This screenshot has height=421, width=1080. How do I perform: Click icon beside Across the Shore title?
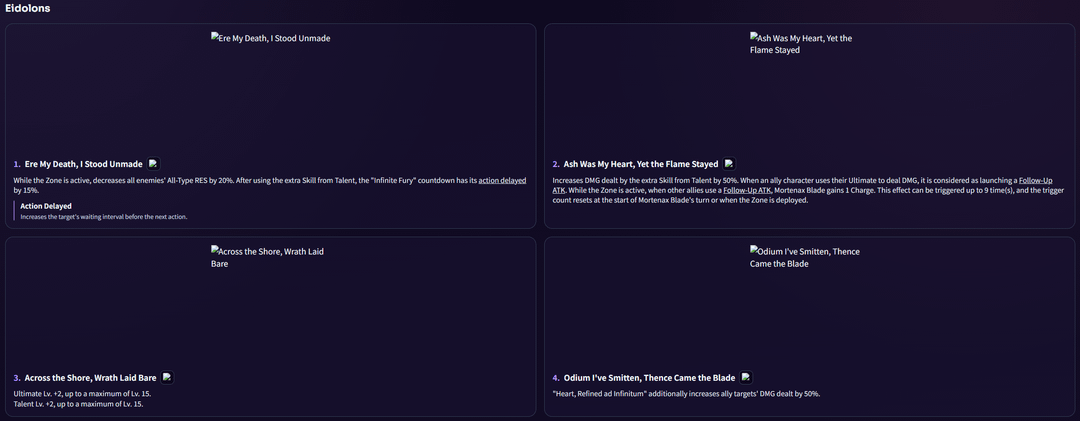(167, 377)
